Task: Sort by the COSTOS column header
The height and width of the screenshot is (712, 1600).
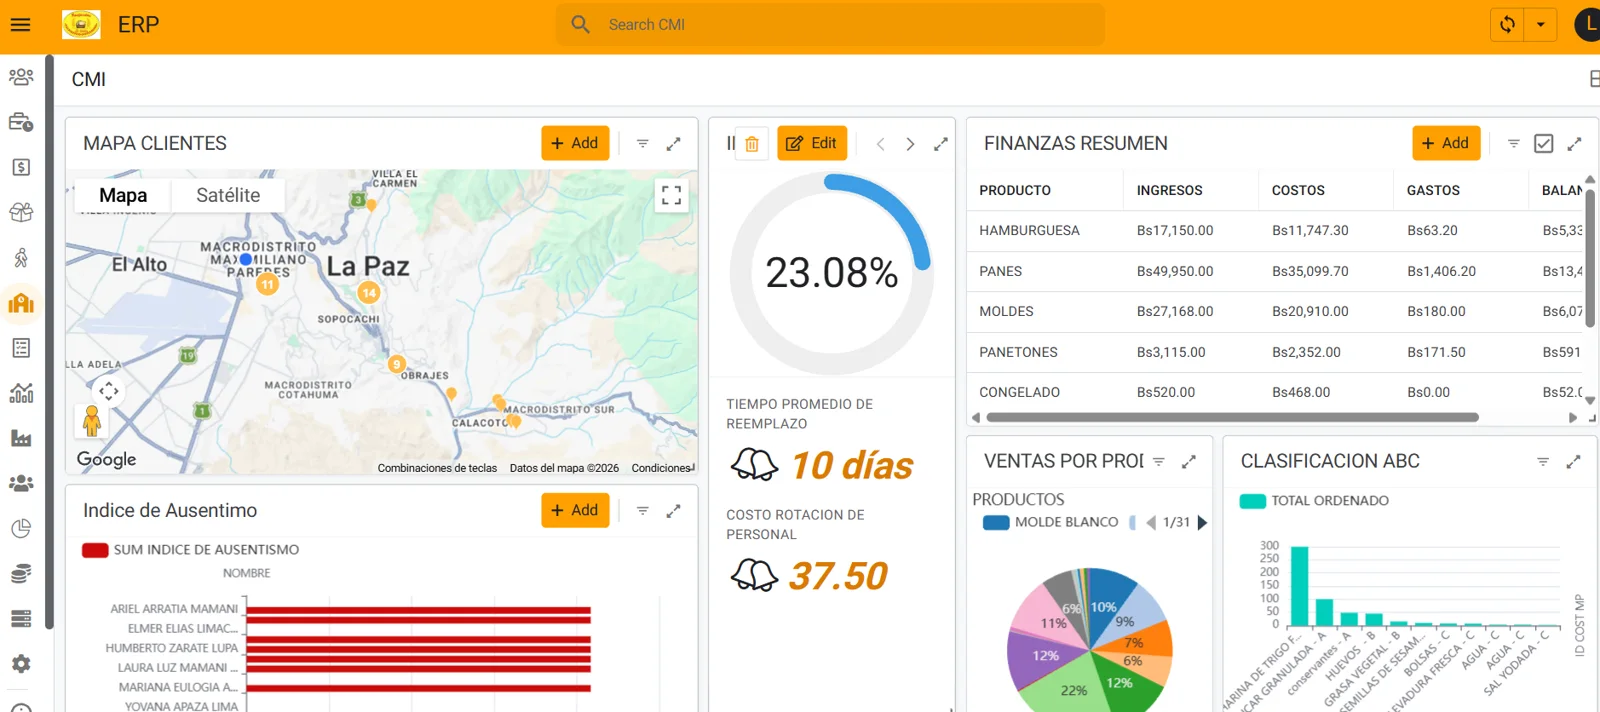Action: coord(1298,190)
